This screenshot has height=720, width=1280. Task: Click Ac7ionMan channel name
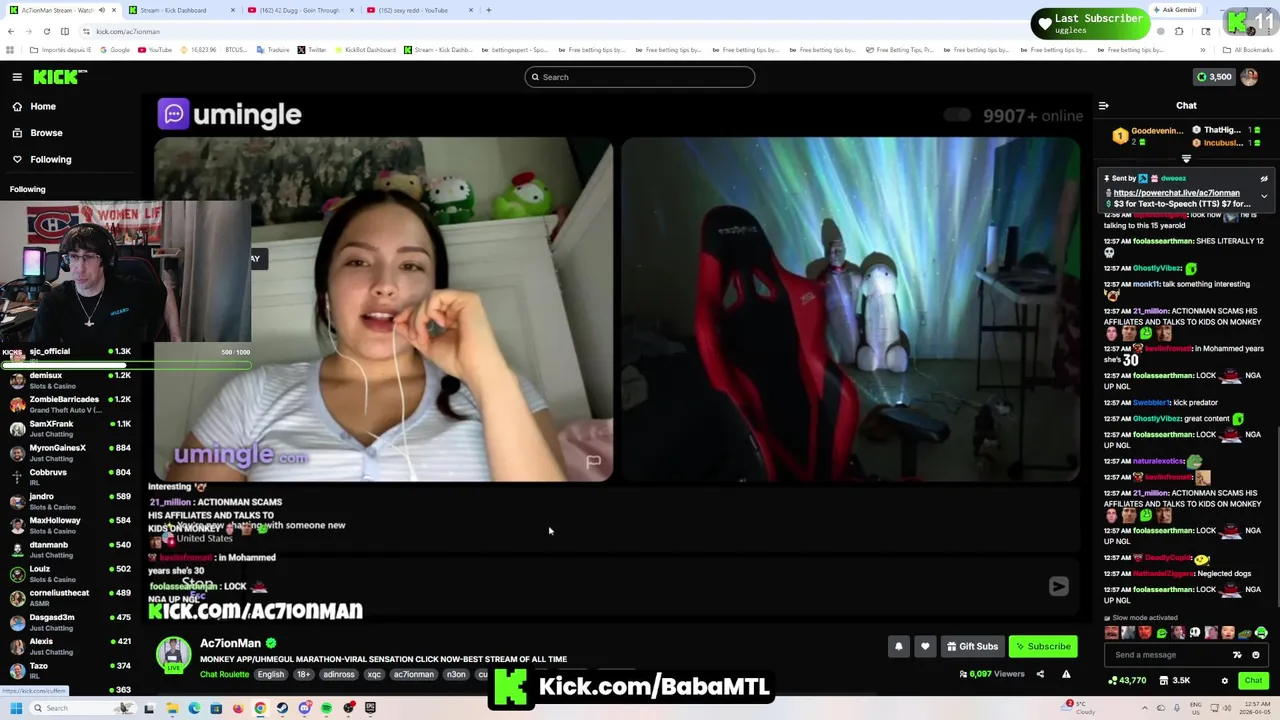(x=230, y=643)
